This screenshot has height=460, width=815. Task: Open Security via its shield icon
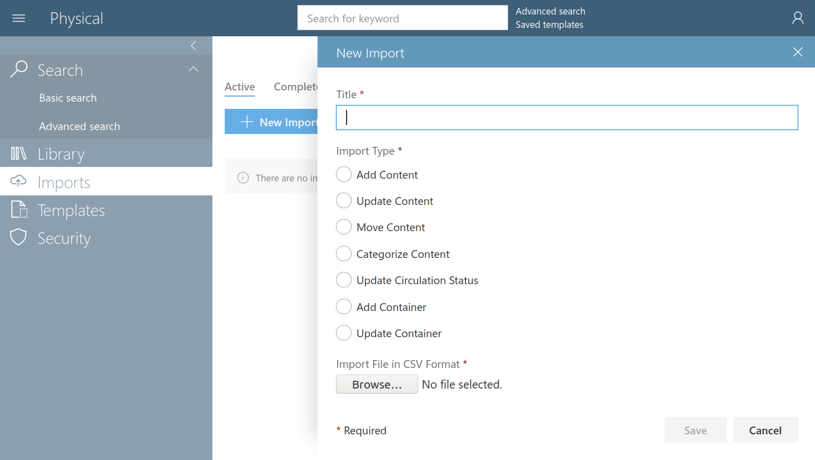18,237
